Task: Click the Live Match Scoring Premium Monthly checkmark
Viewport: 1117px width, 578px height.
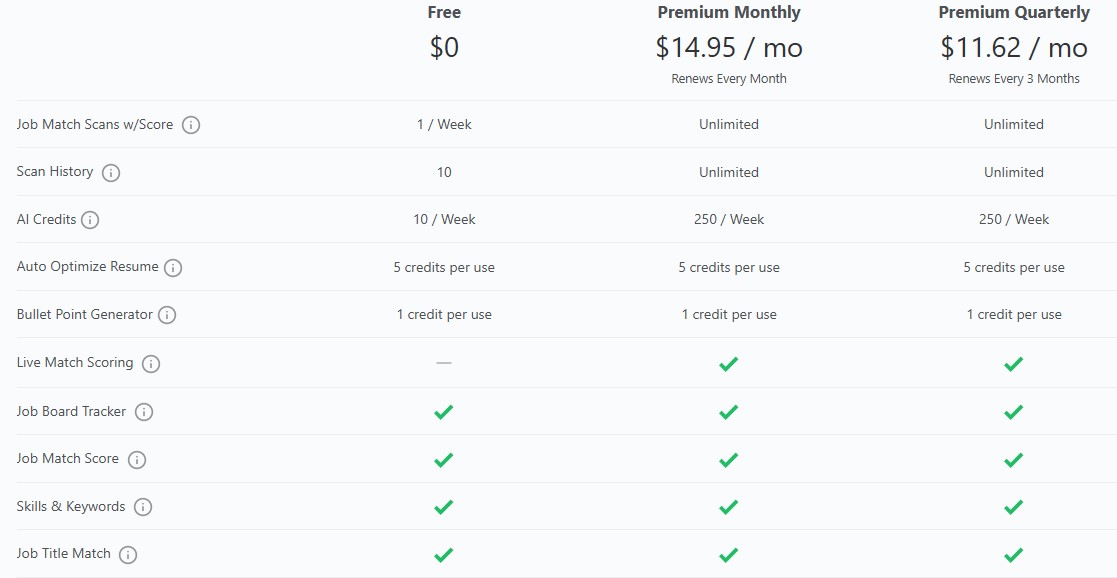Action: [x=728, y=363]
